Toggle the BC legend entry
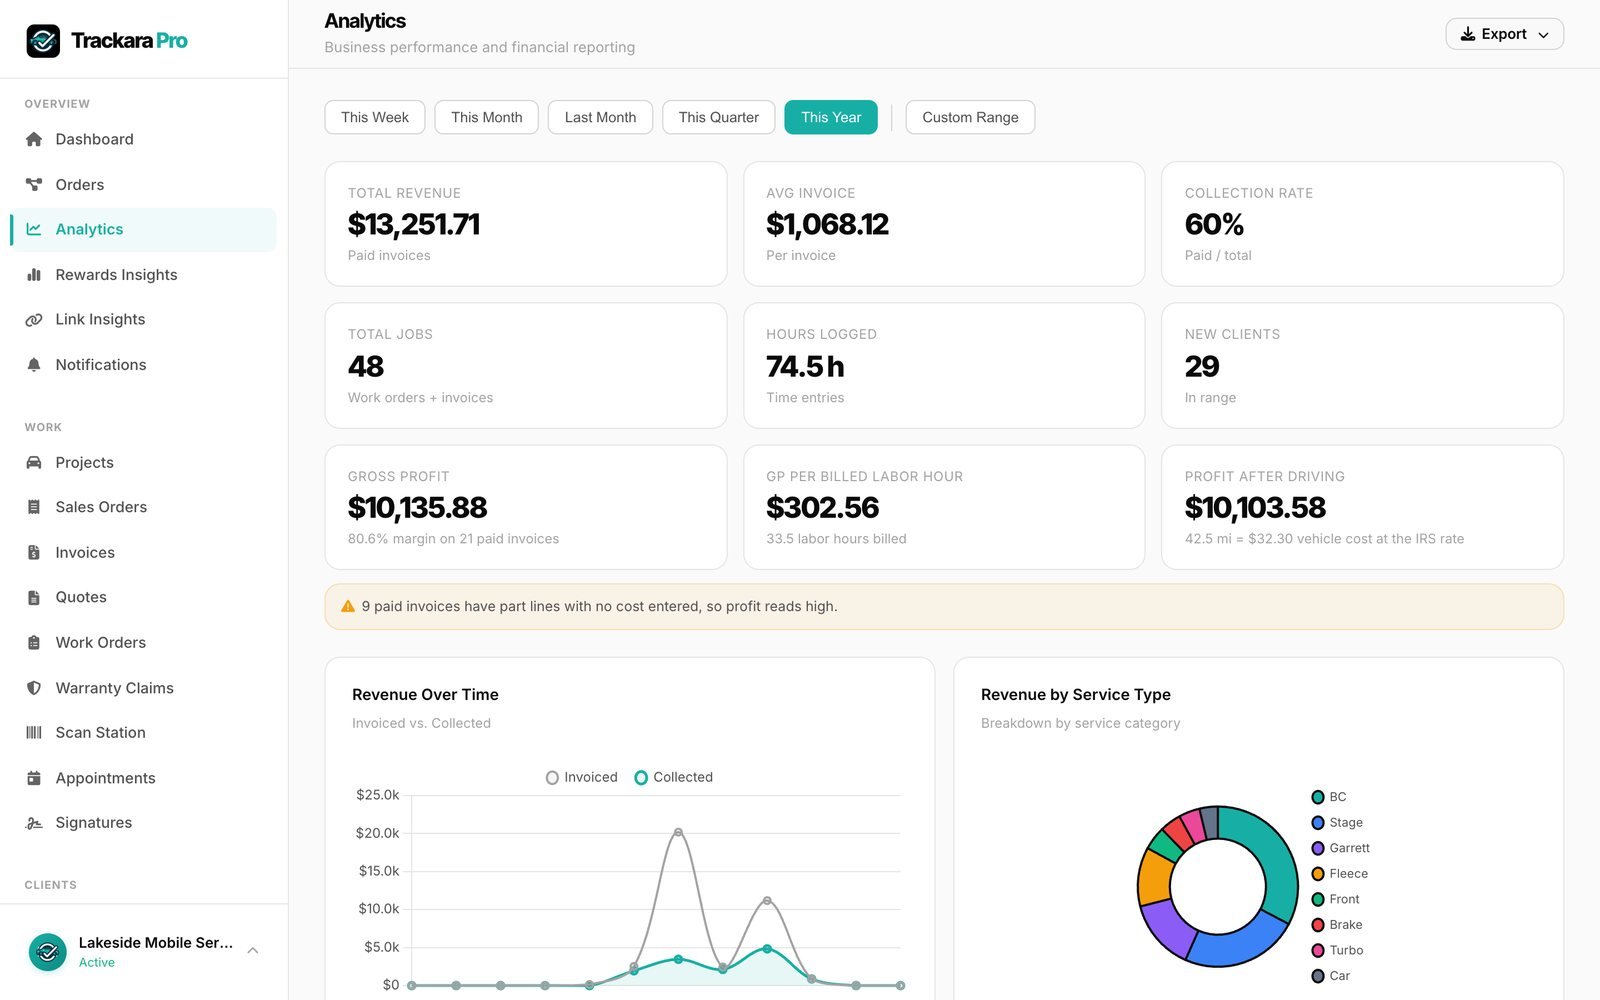 click(x=1329, y=797)
